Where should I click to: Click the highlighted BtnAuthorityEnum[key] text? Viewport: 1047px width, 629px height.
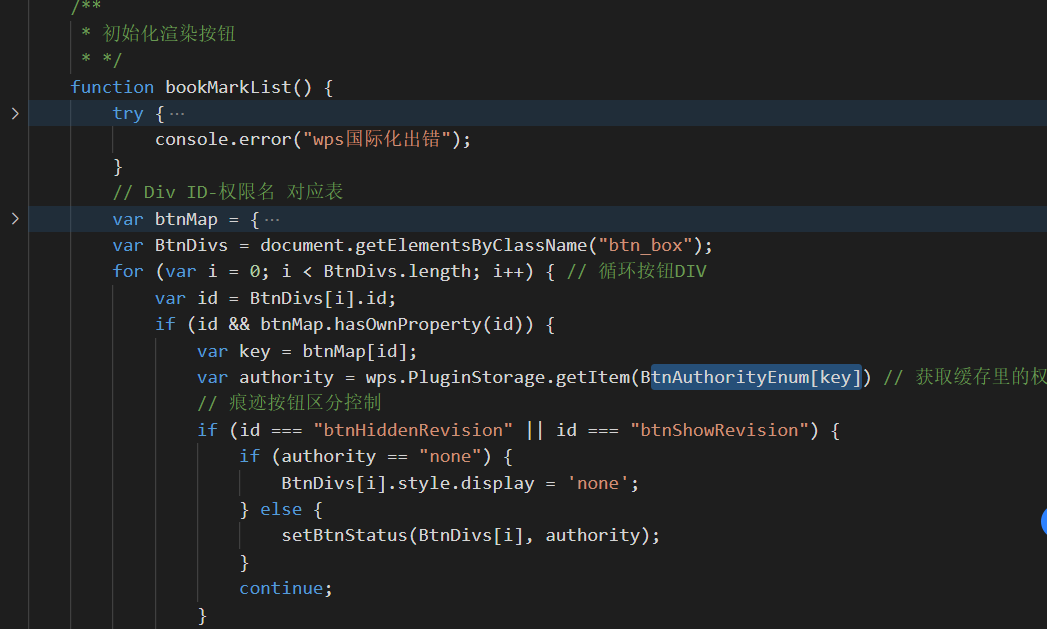click(x=755, y=377)
